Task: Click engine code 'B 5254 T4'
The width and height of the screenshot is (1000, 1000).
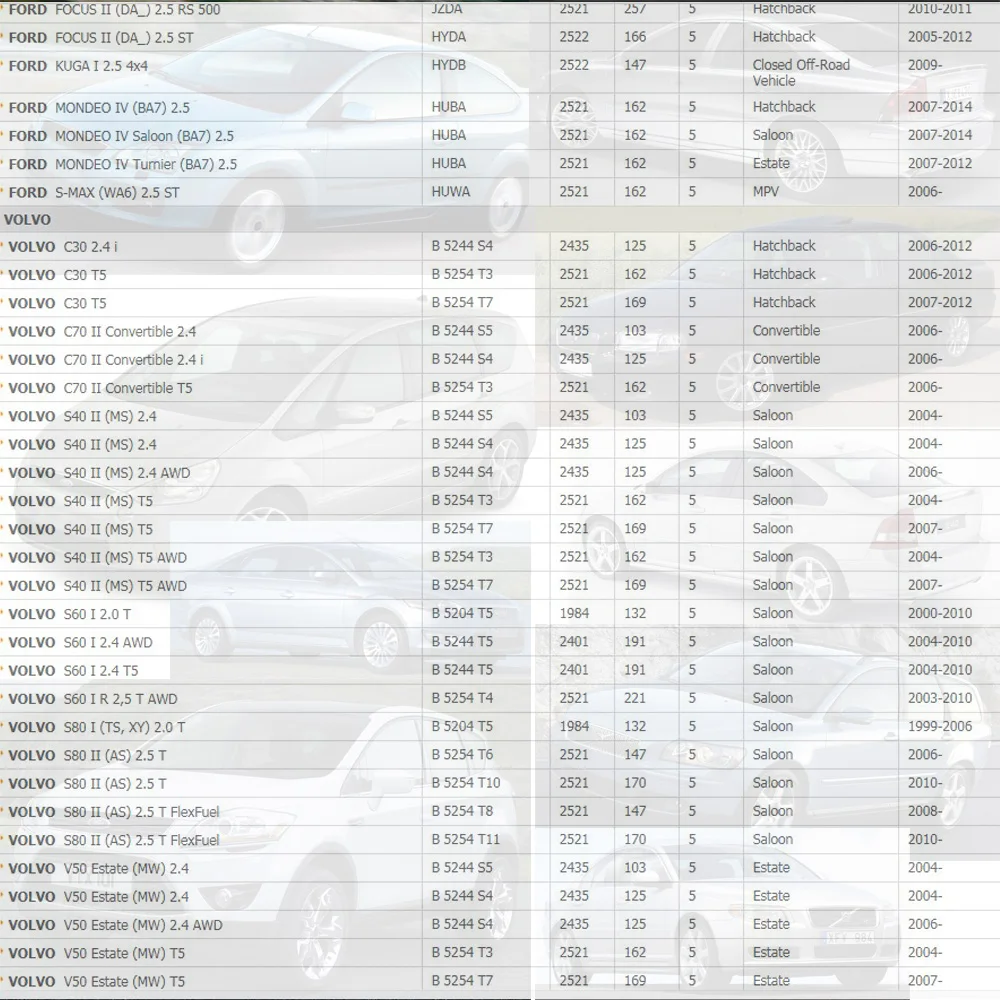Action: tap(462, 698)
